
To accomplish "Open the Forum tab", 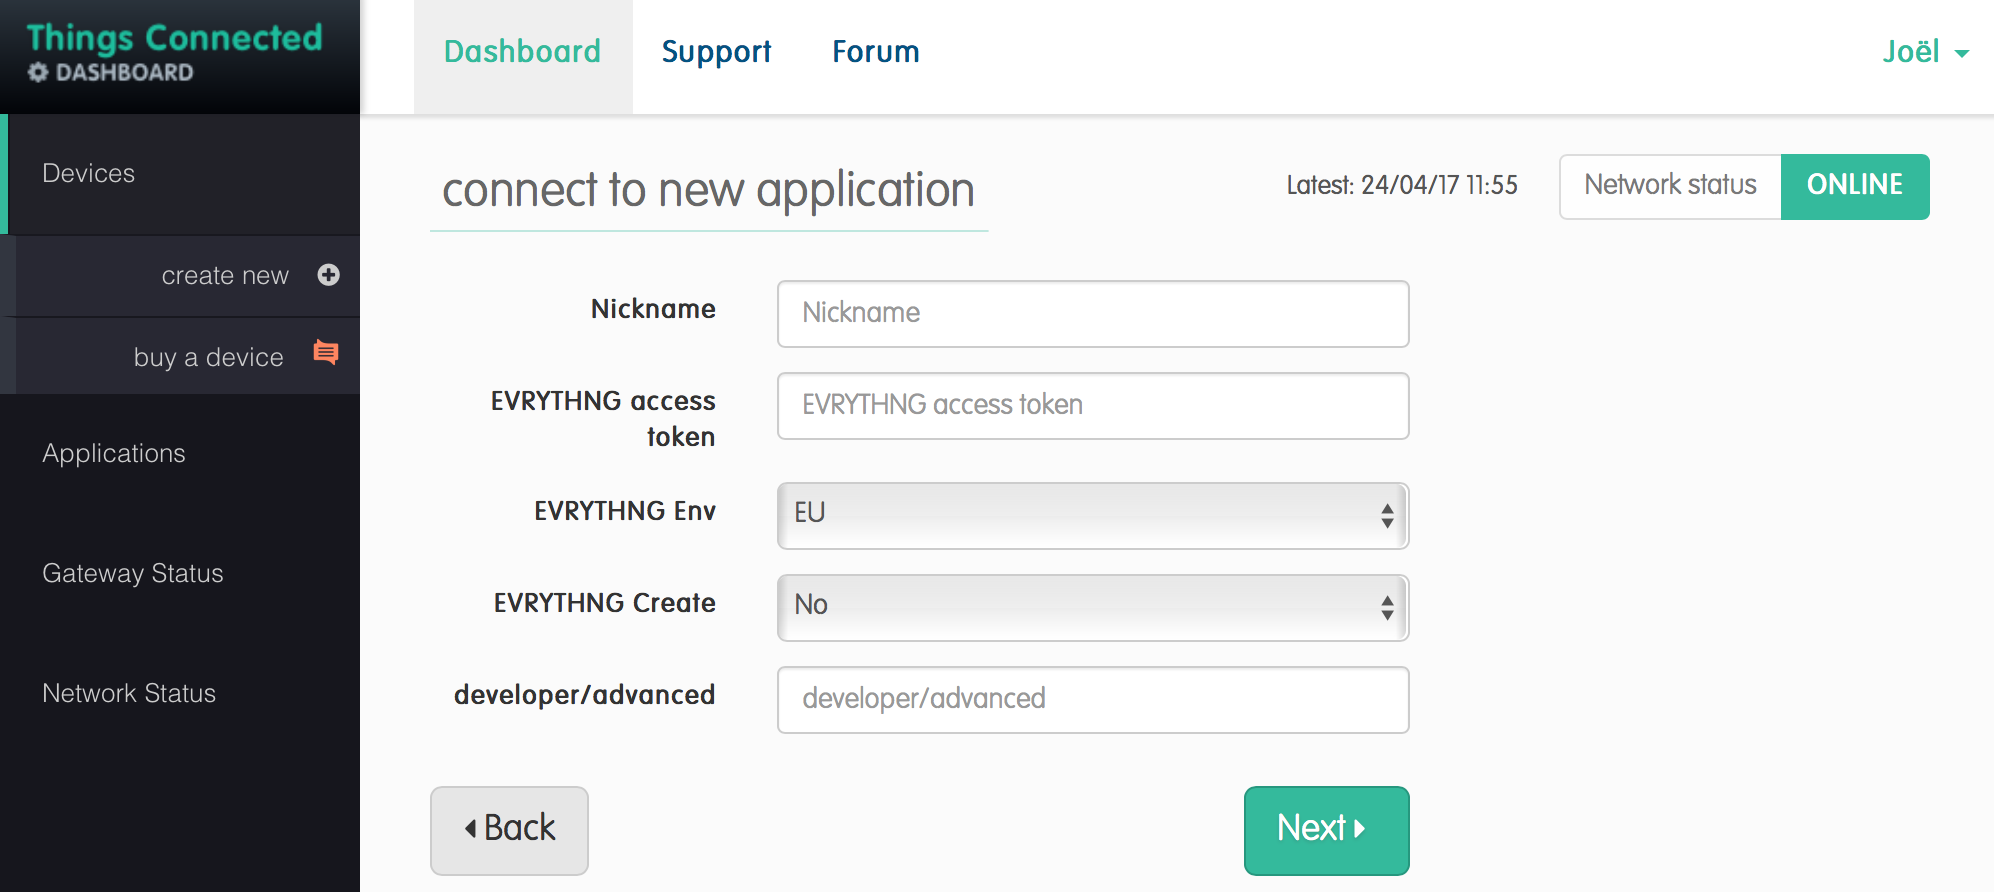I will pyautogui.click(x=876, y=52).
